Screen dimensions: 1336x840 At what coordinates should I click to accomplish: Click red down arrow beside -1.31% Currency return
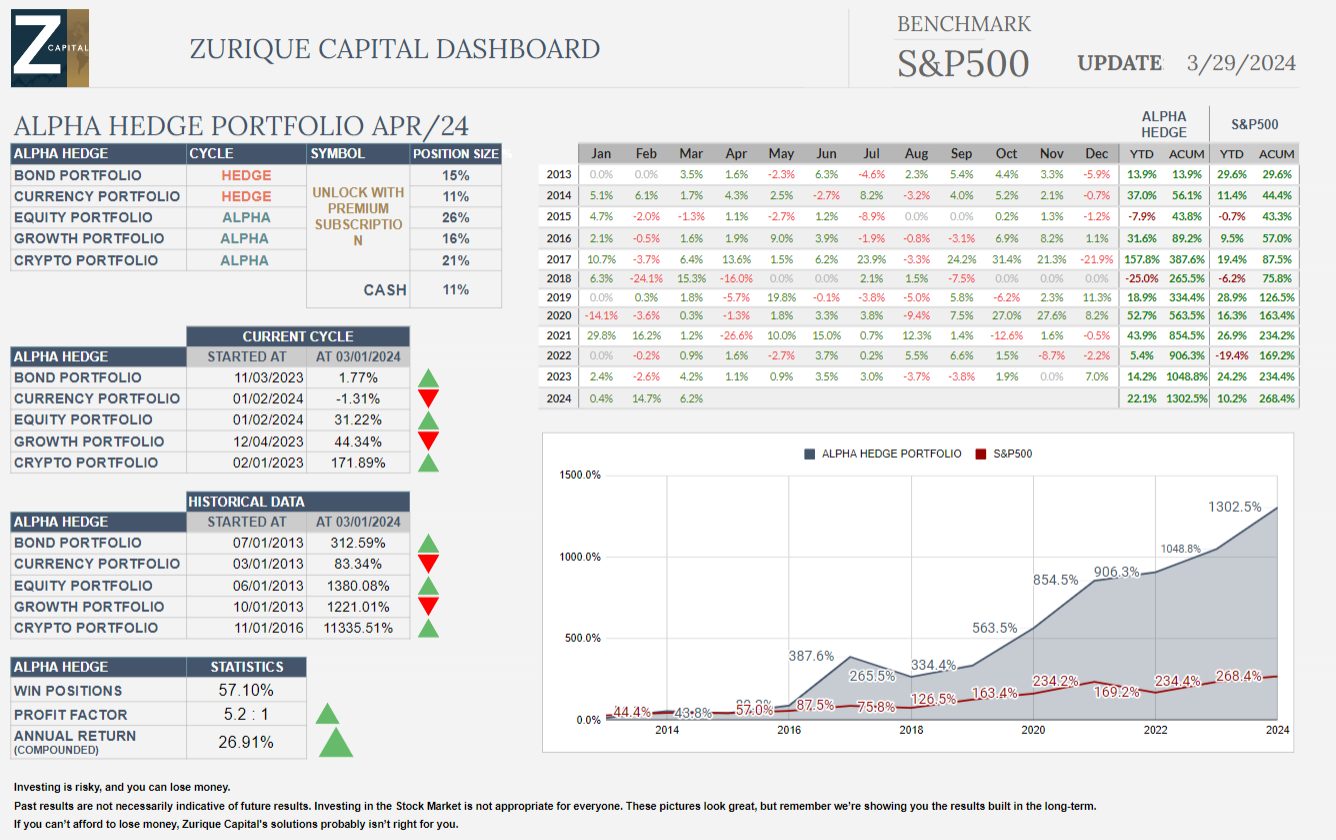pos(428,399)
